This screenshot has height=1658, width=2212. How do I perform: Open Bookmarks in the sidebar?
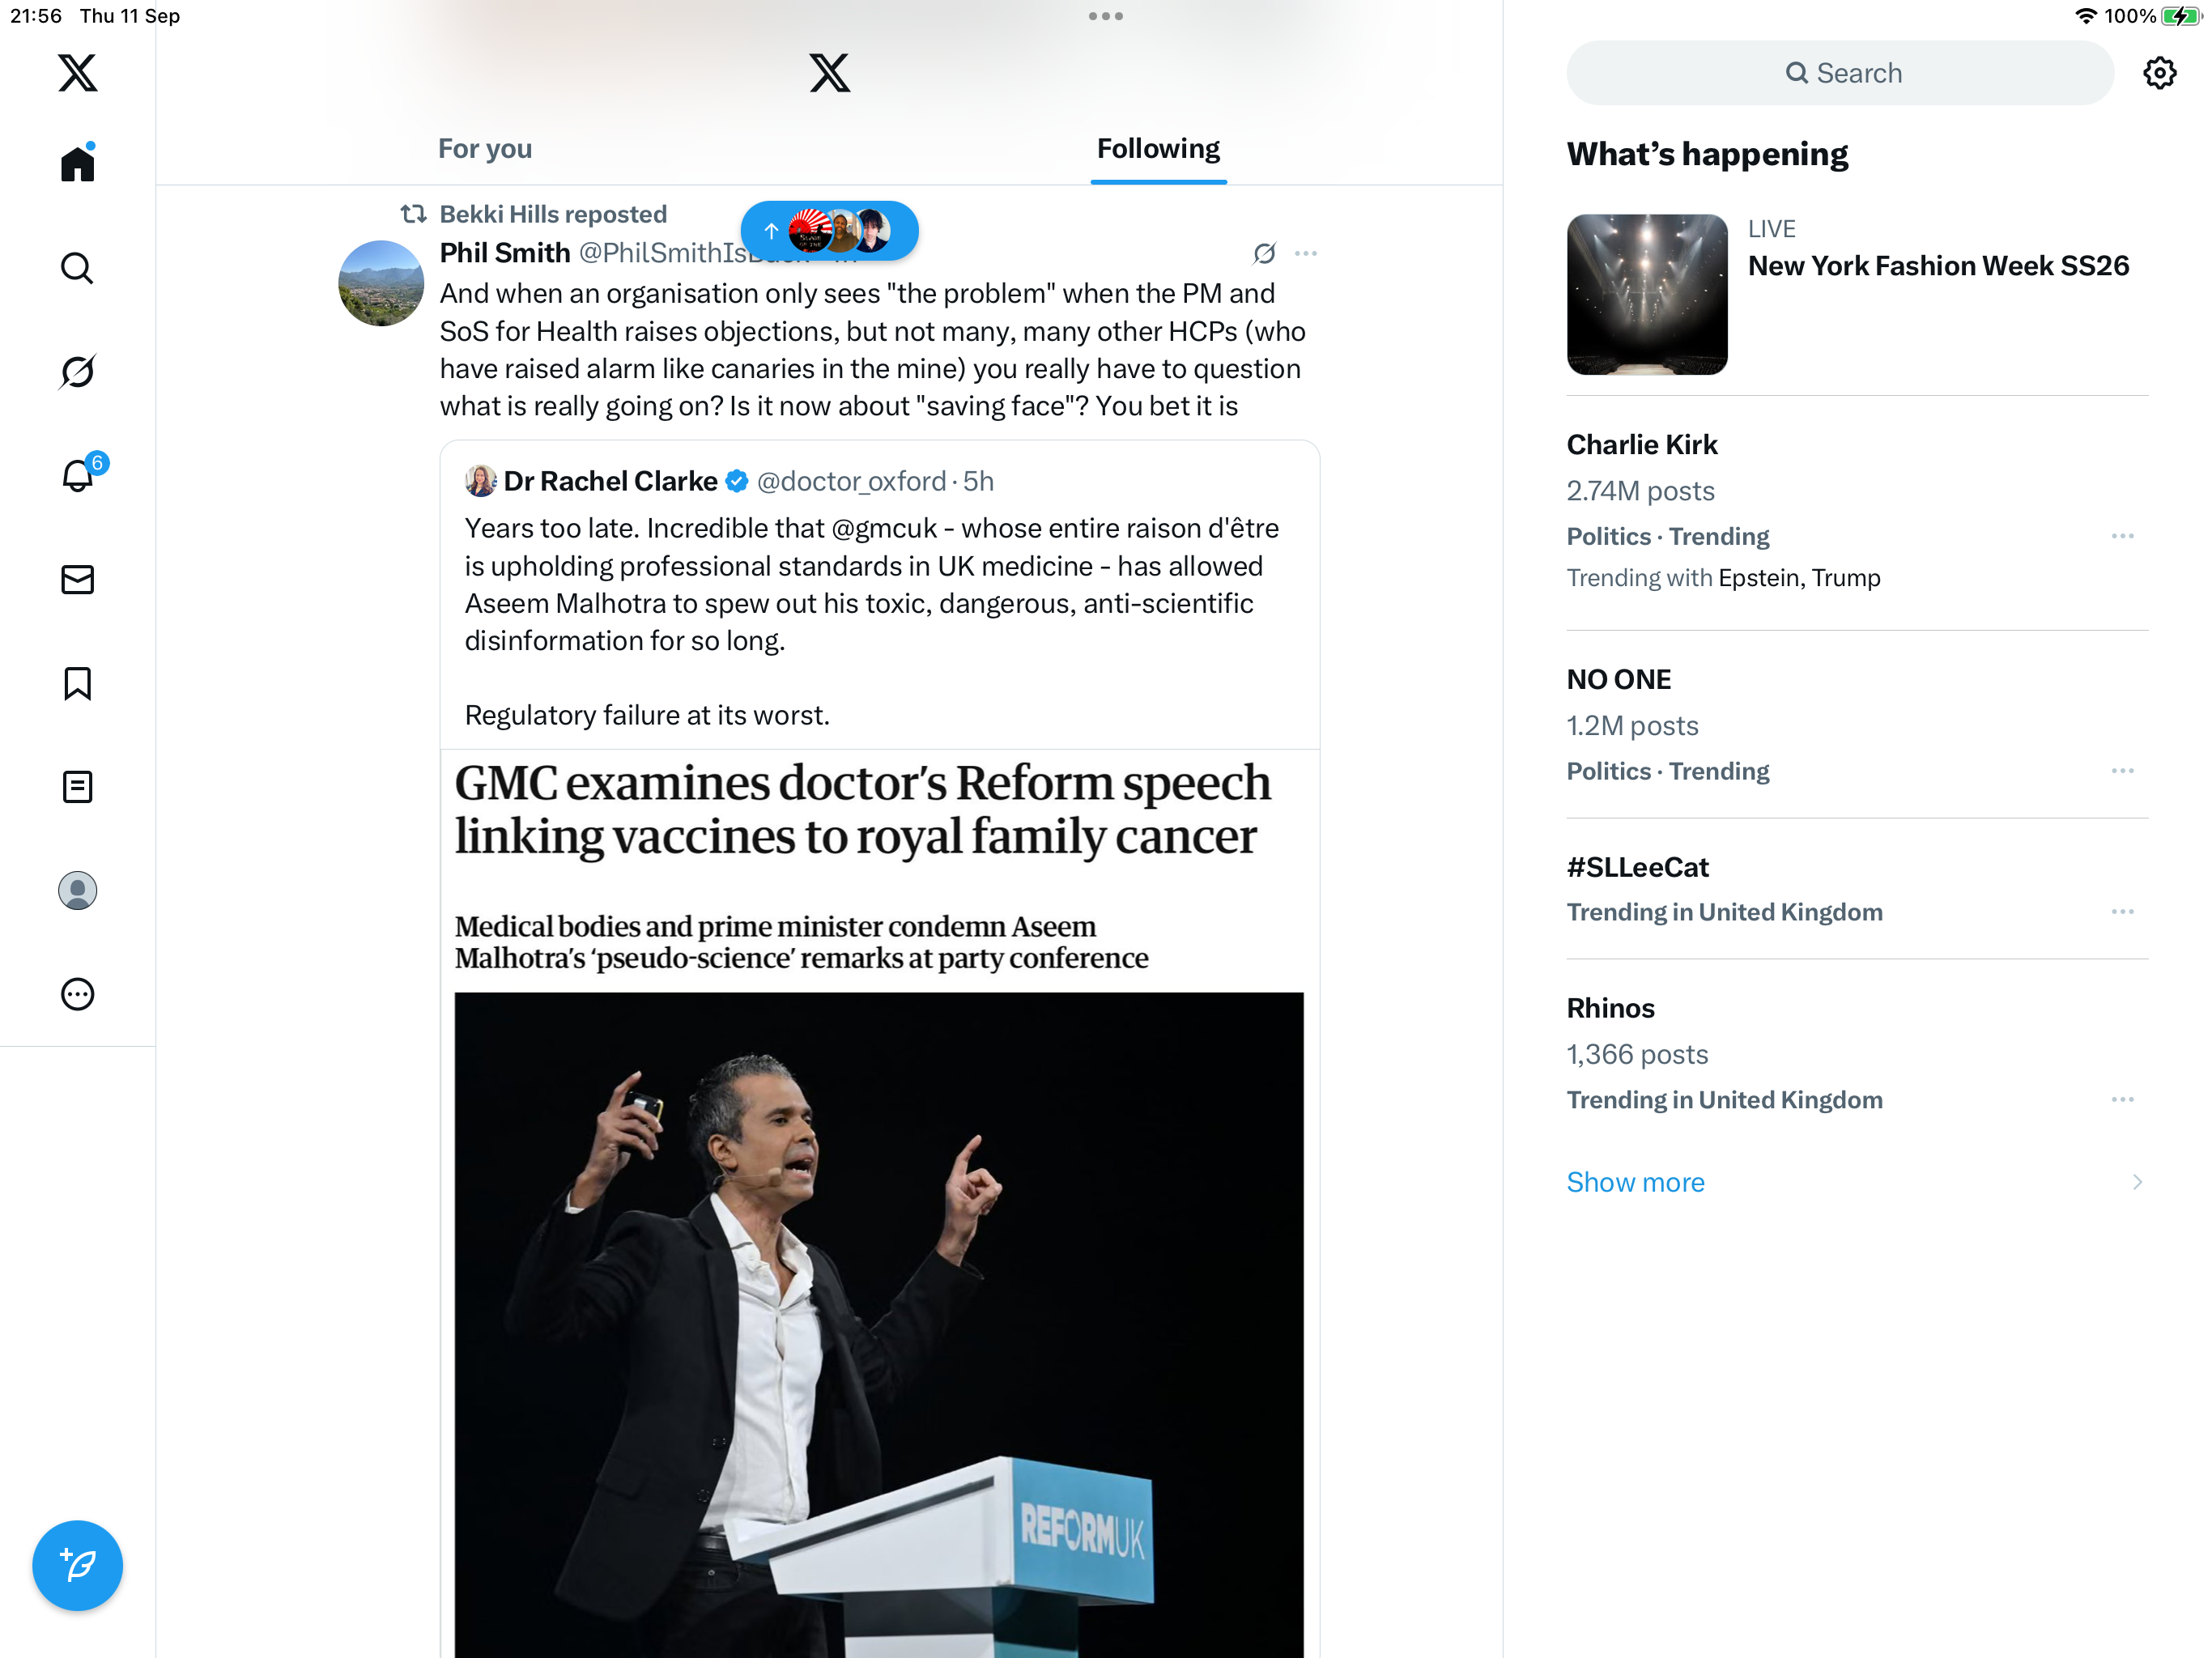[77, 684]
